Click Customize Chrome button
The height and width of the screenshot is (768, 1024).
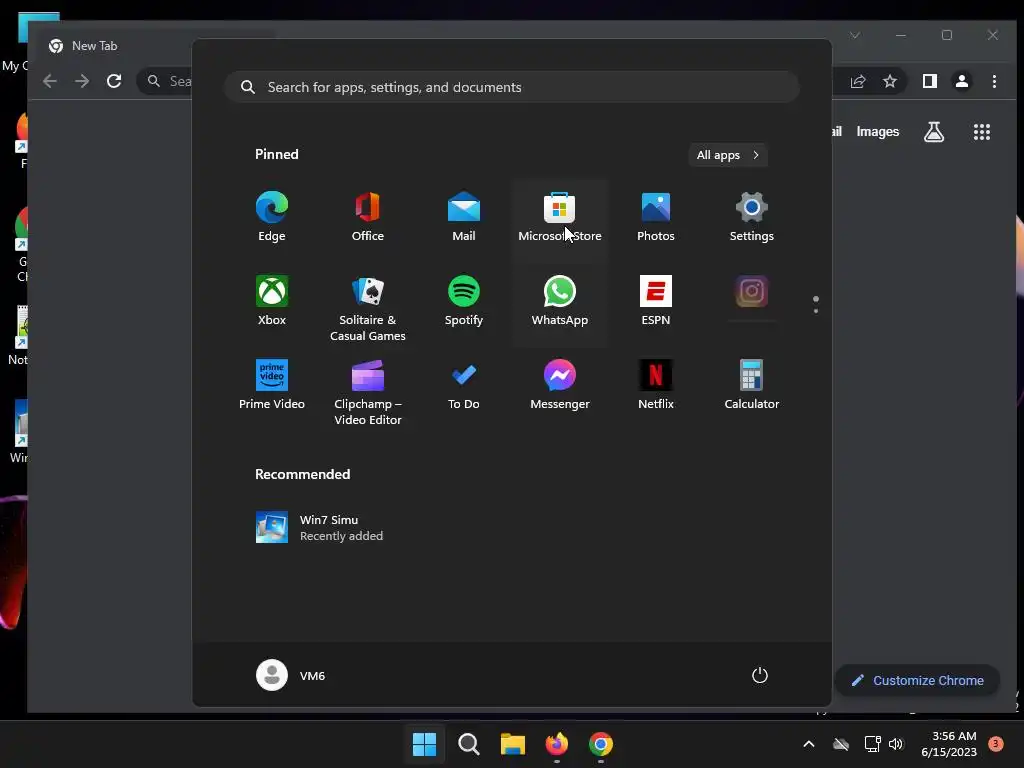point(917,680)
